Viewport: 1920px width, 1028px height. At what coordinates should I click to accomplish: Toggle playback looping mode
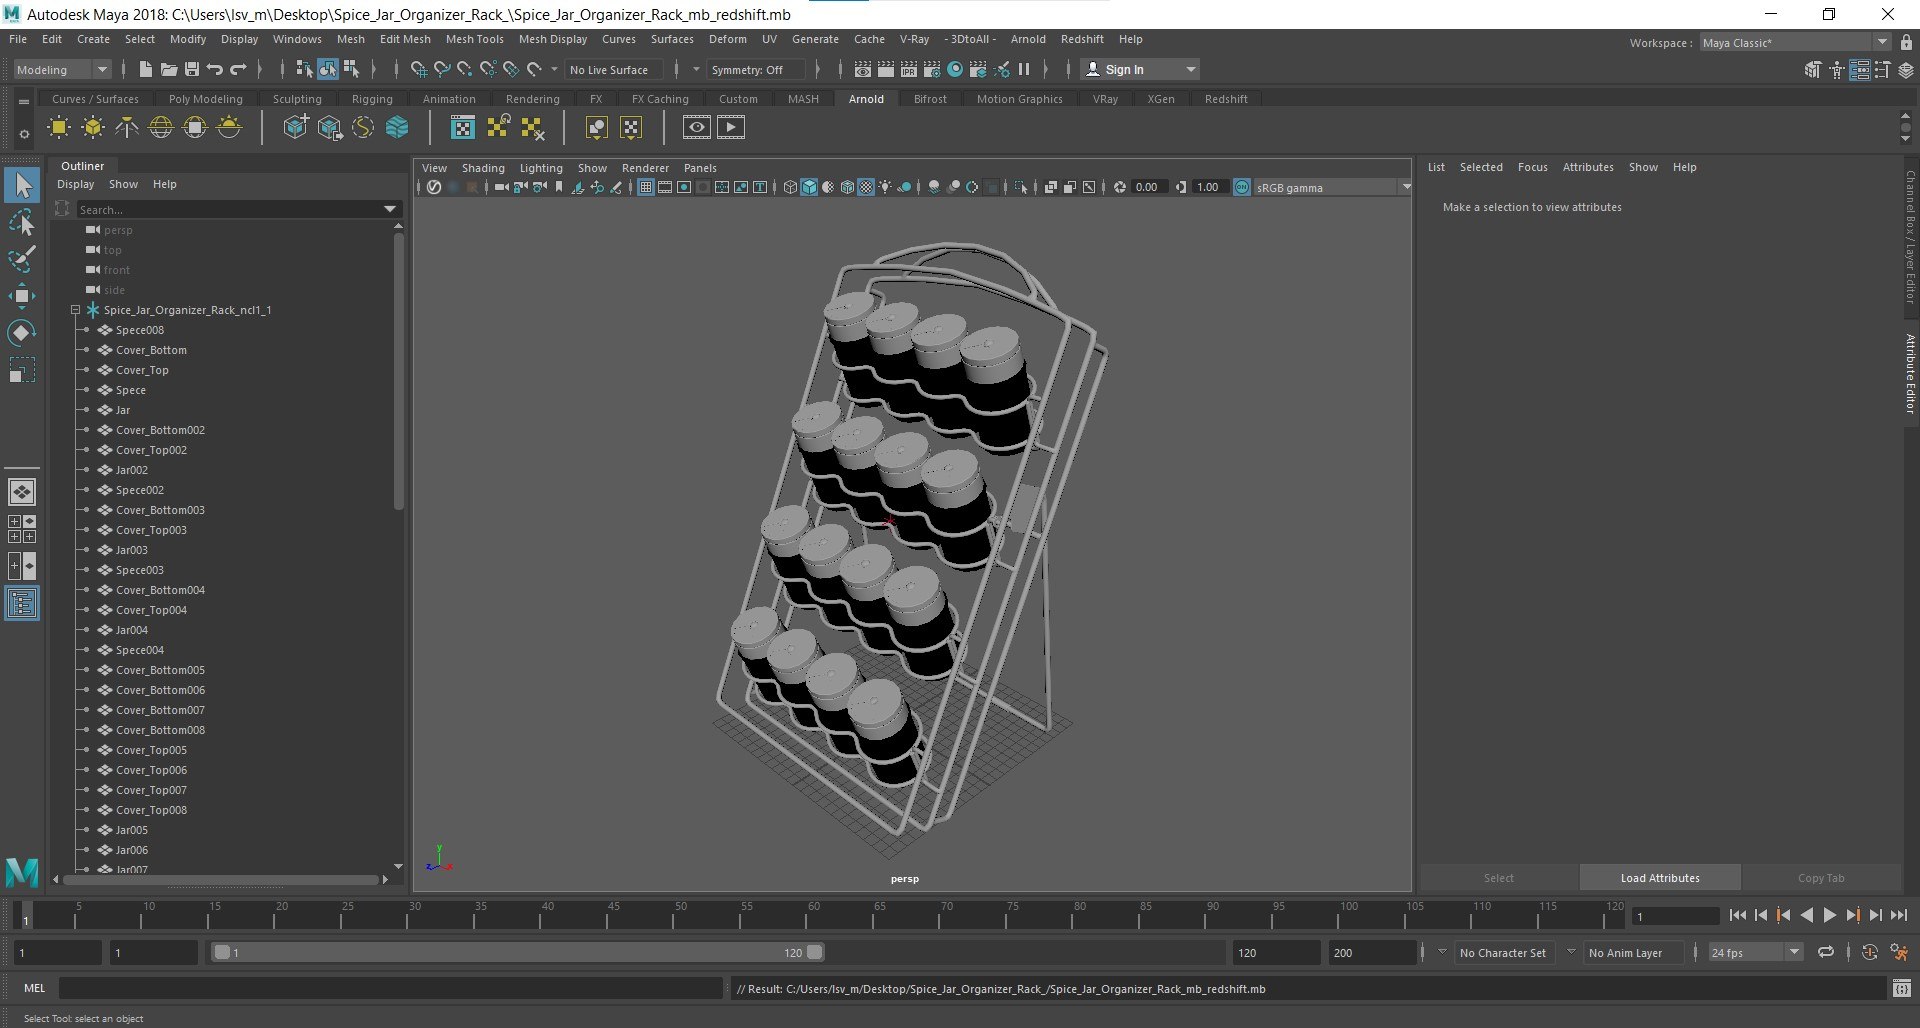(1826, 953)
